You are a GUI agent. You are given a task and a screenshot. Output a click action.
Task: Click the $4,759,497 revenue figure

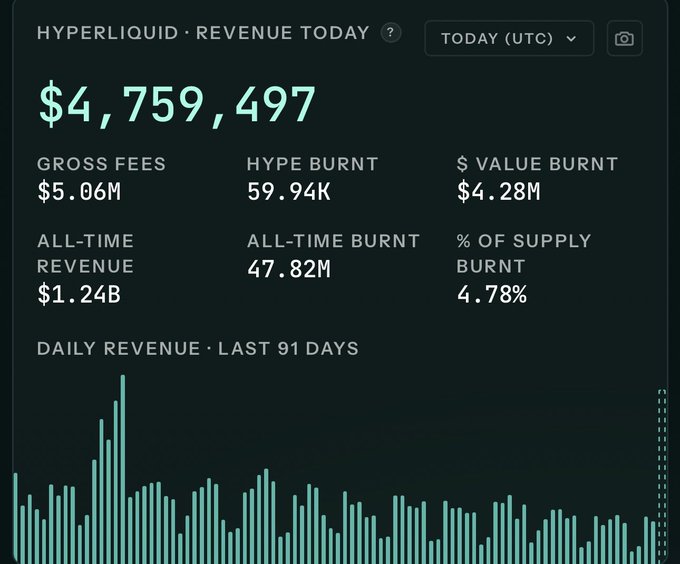click(177, 104)
